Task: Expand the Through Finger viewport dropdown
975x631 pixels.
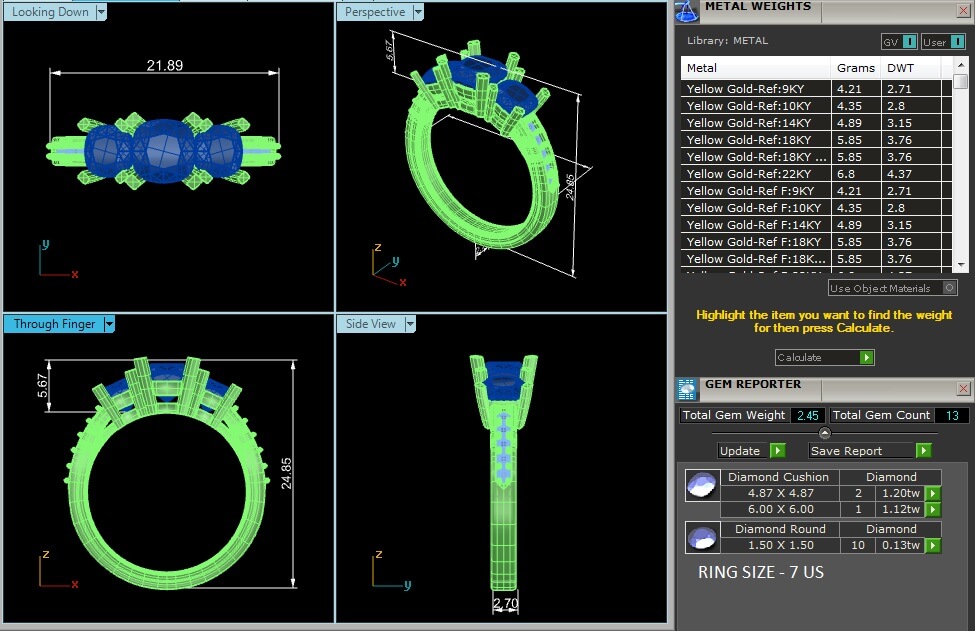Action: 109,324
